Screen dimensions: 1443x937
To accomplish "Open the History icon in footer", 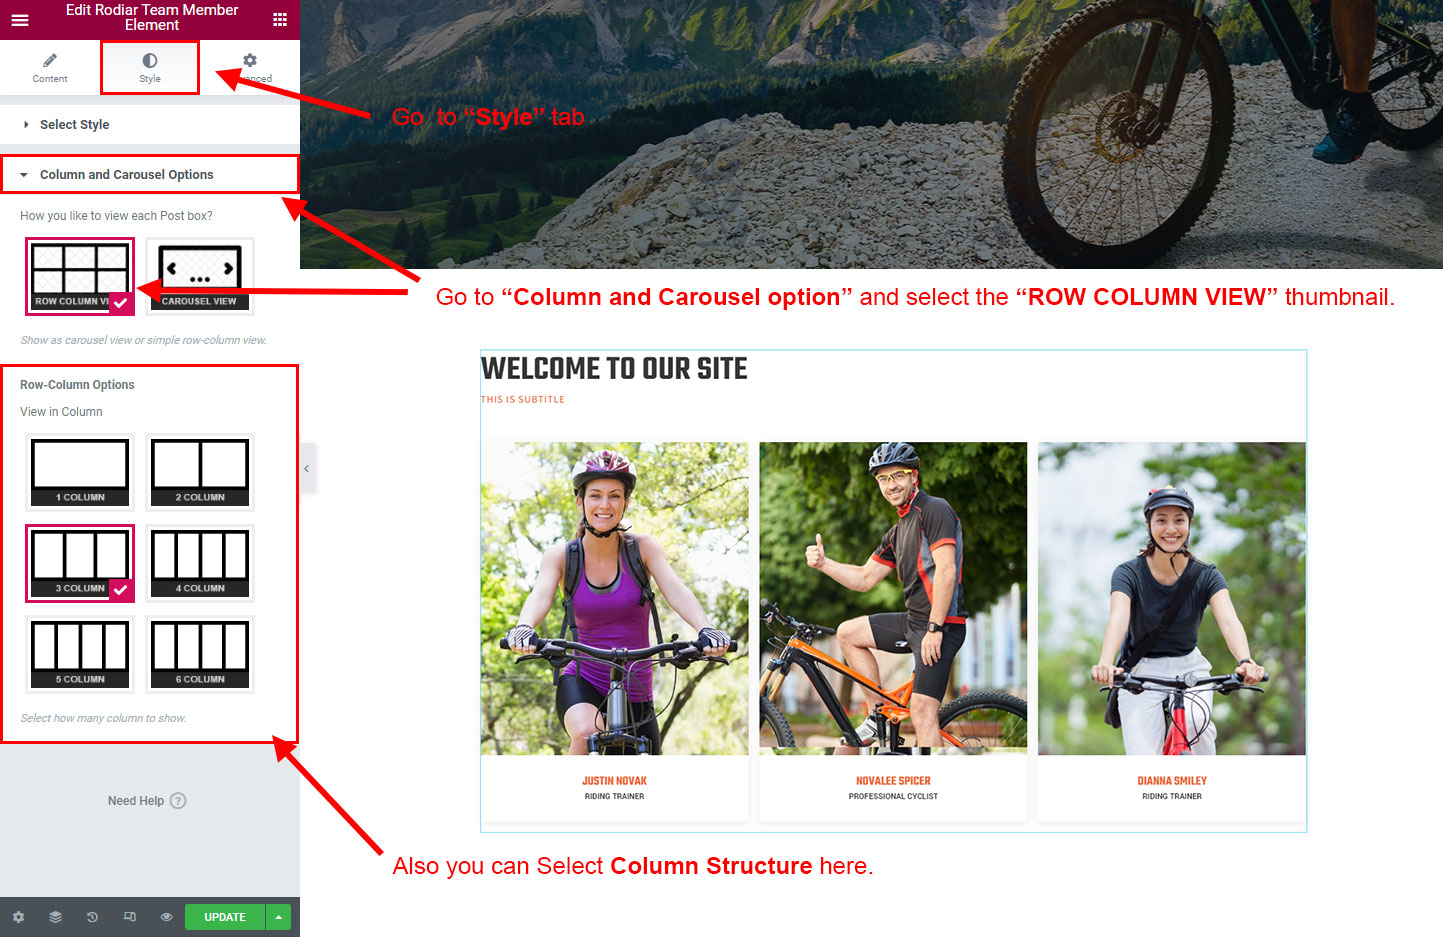I will coord(92,917).
